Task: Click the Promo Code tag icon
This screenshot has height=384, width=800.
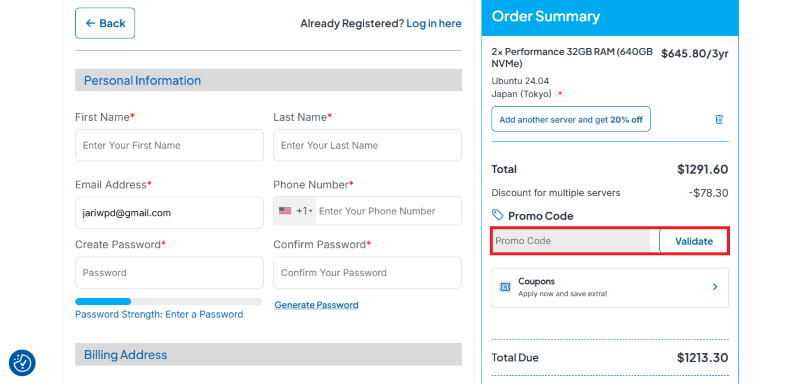Action: click(x=497, y=214)
